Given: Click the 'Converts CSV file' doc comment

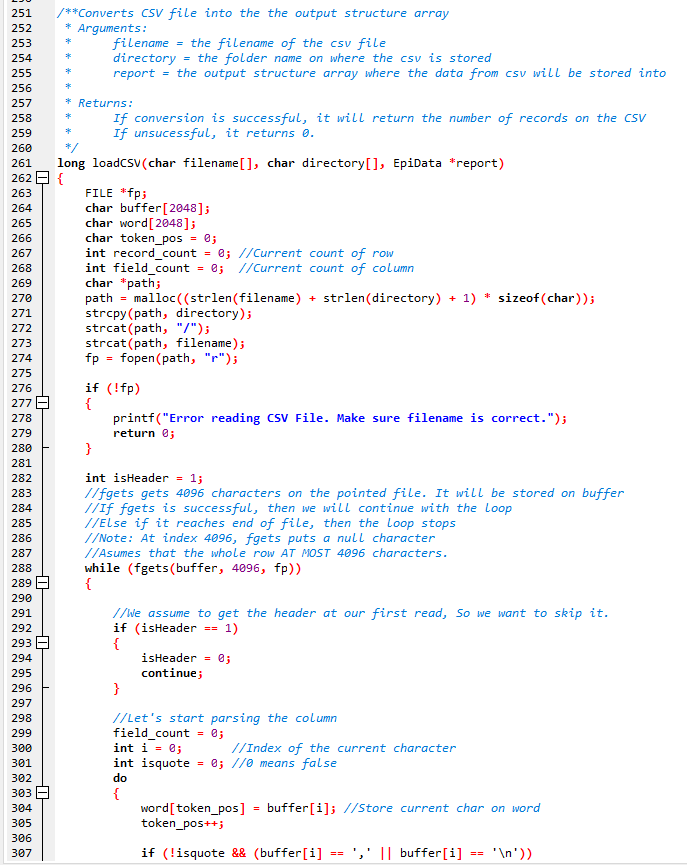Looking at the screenshot, I should pos(253,13).
